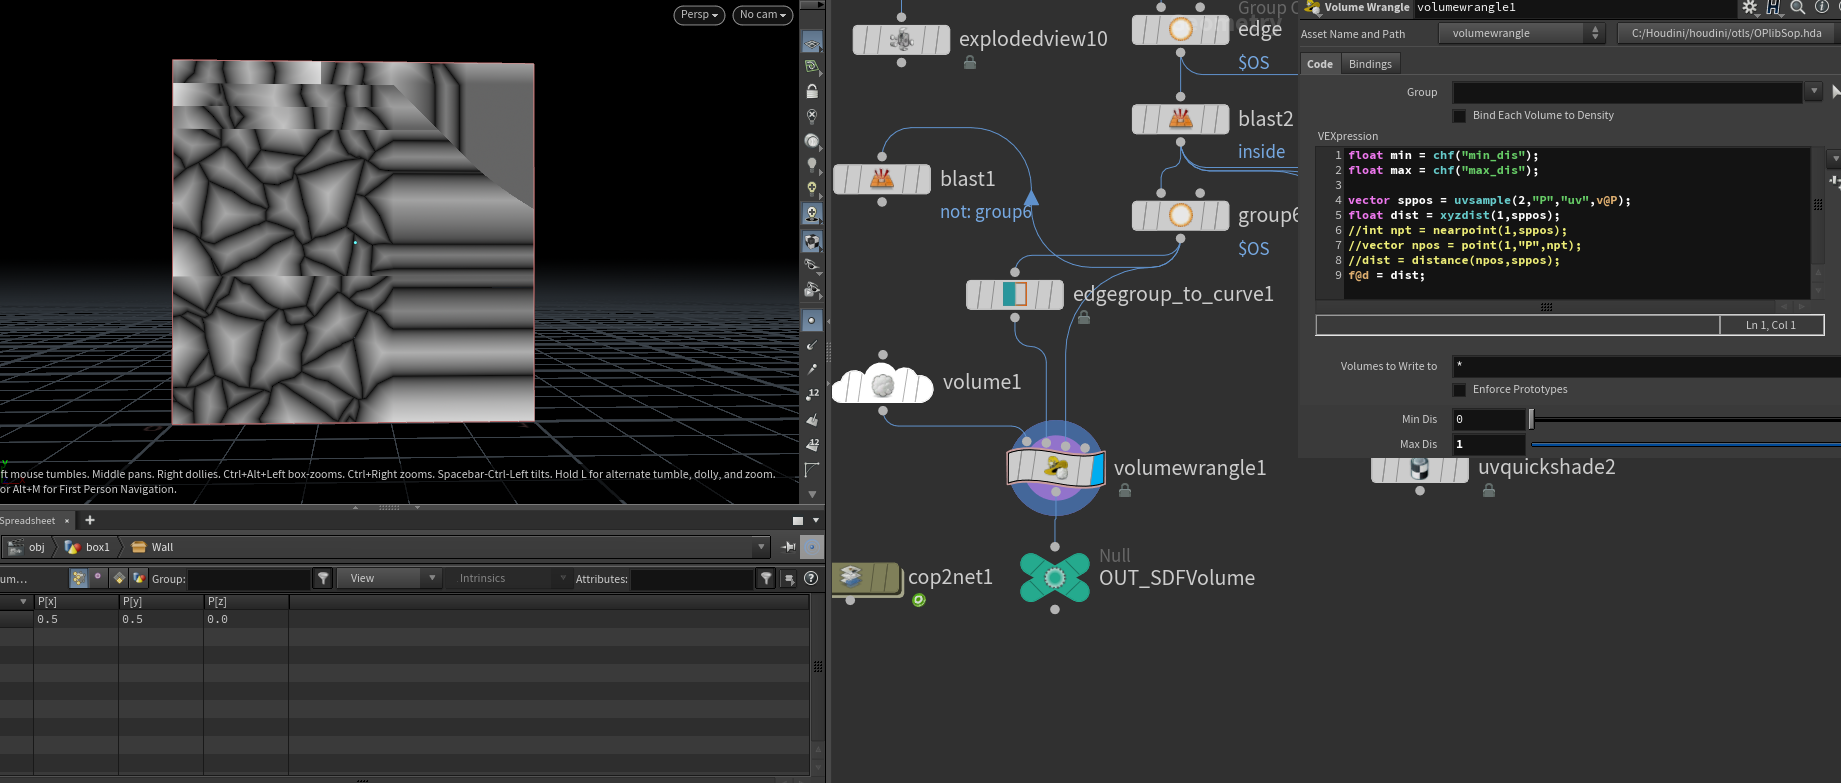
Task: Open the node info 'i' icon
Action: click(1821, 8)
